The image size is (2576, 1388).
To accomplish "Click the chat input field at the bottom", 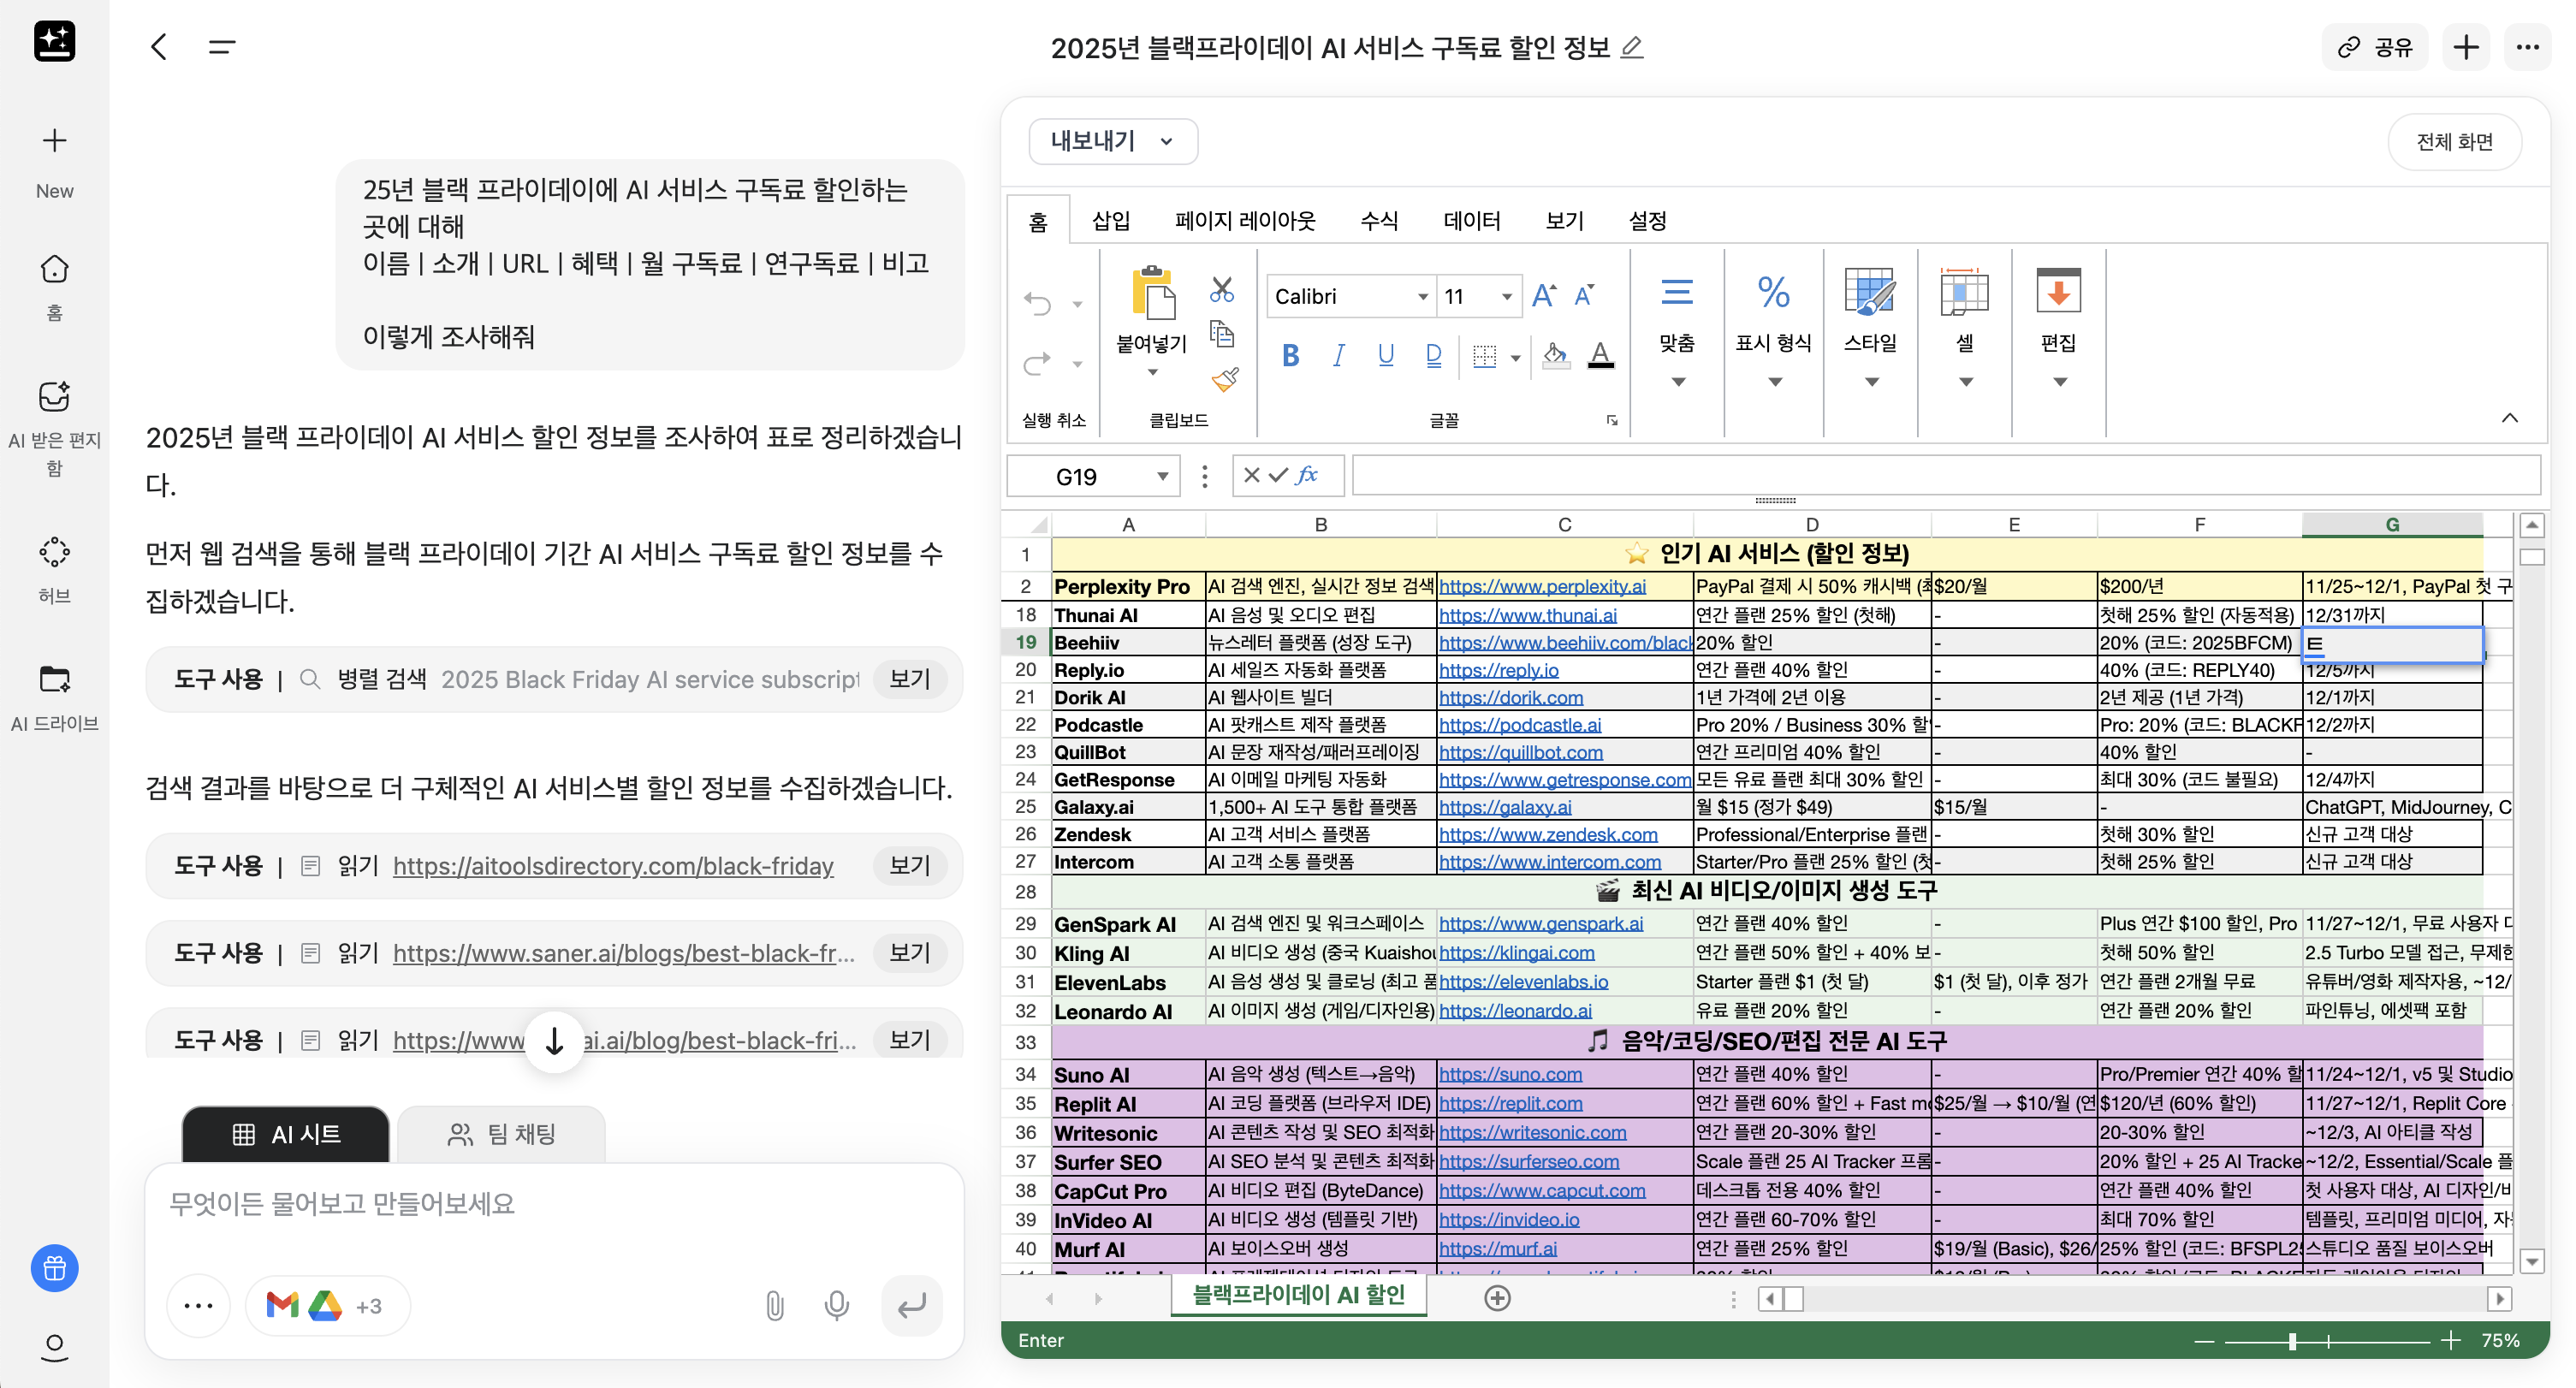I will point(550,1204).
